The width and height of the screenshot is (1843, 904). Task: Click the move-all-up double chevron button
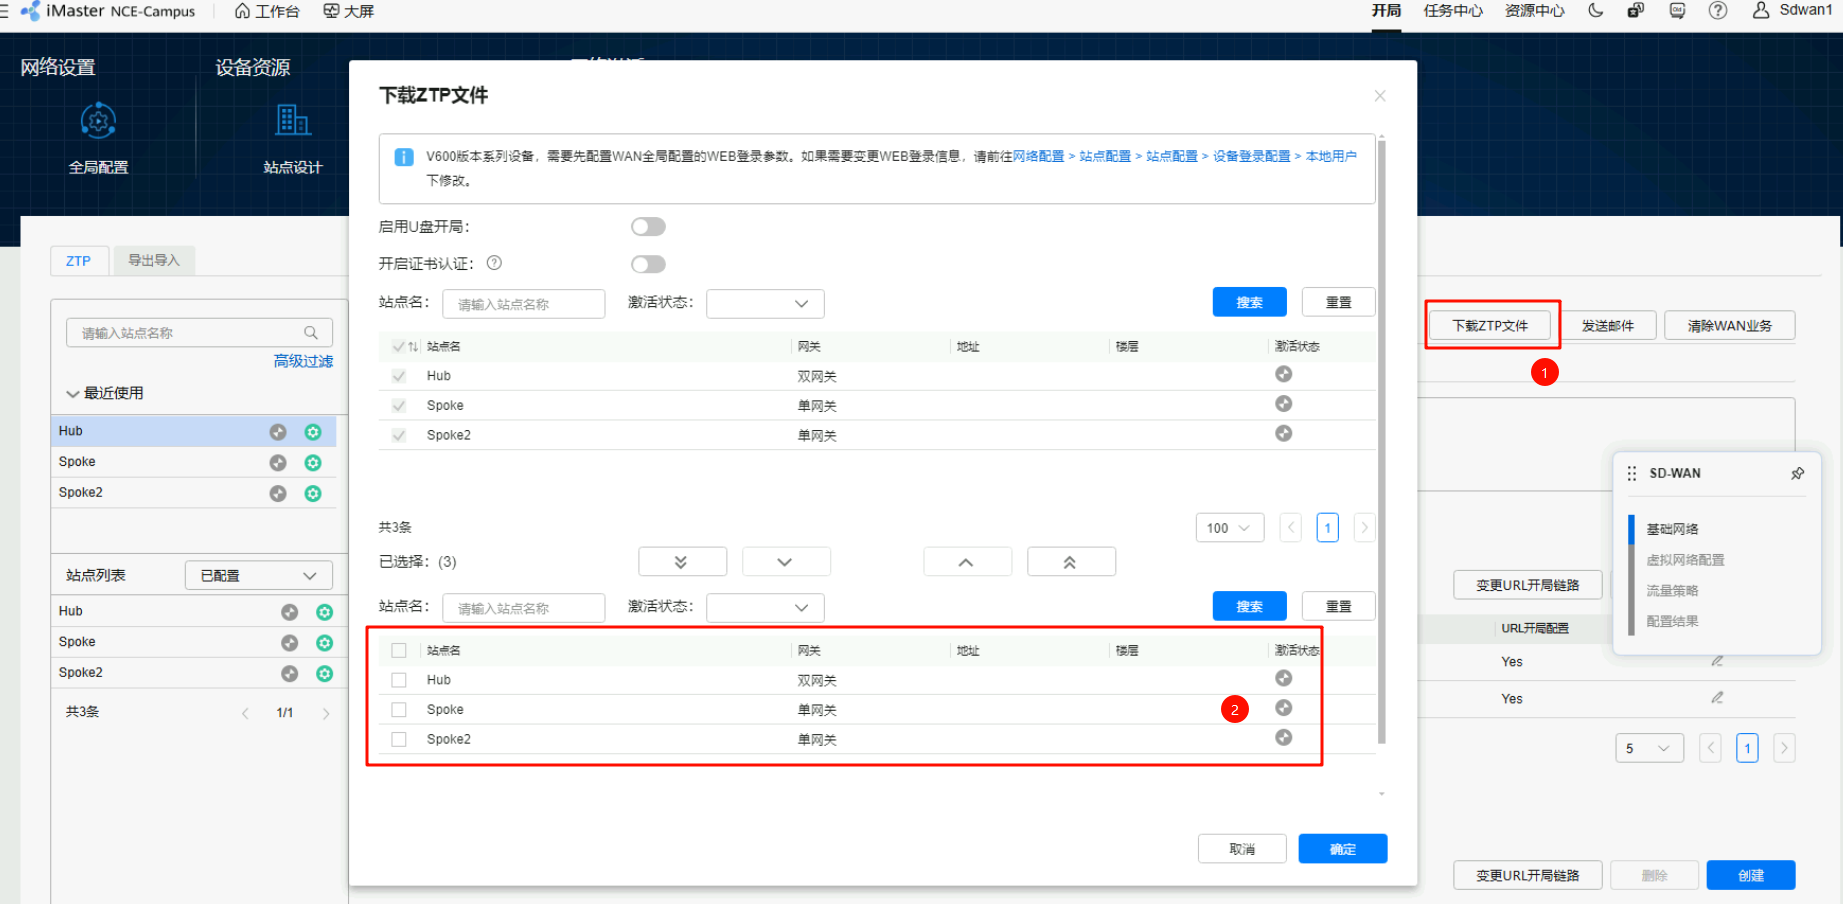point(1070,562)
